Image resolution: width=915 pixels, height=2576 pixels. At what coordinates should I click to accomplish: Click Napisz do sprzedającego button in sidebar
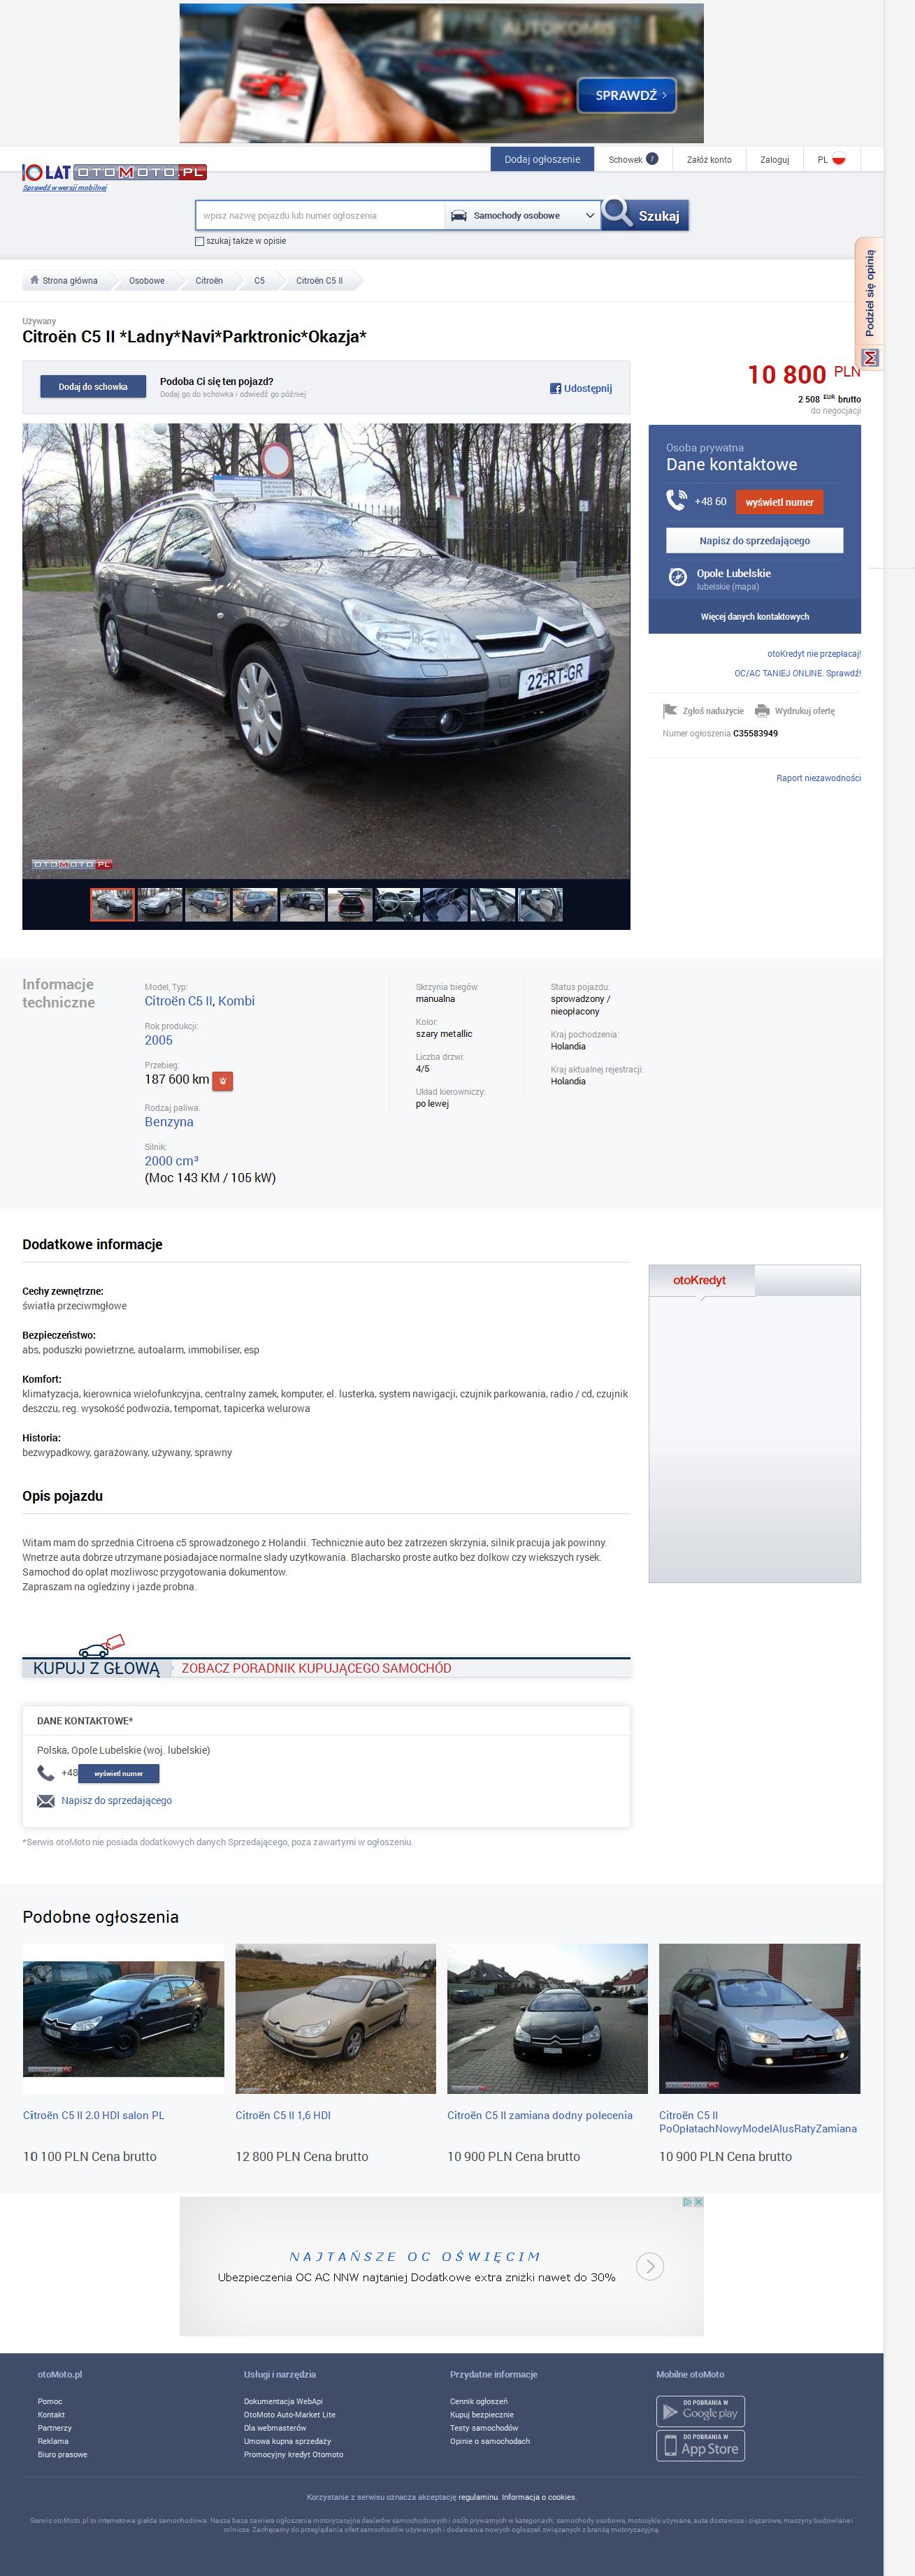click(x=755, y=540)
